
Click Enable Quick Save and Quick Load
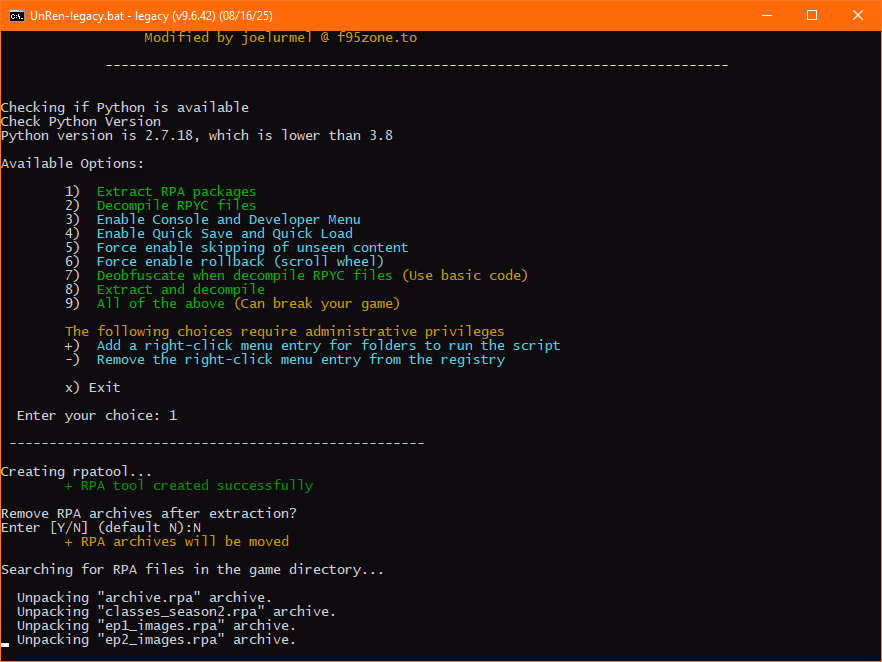(x=224, y=233)
